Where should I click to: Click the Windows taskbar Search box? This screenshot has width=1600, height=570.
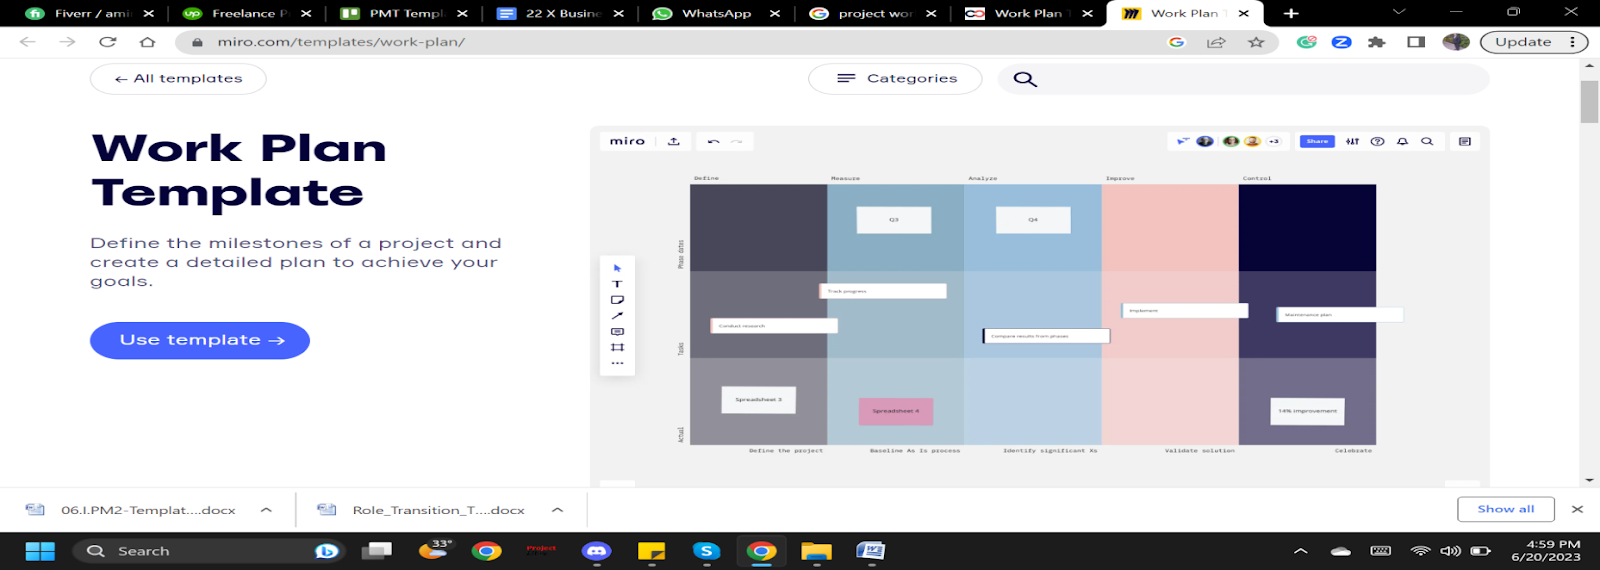coord(207,551)
